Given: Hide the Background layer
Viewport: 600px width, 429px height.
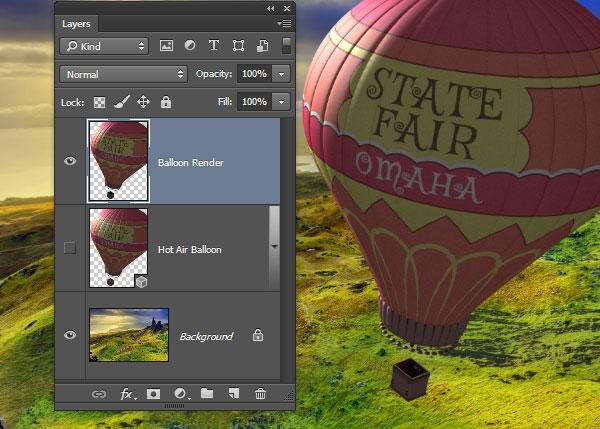Looking at the screenshot, I should coord(70,335).
